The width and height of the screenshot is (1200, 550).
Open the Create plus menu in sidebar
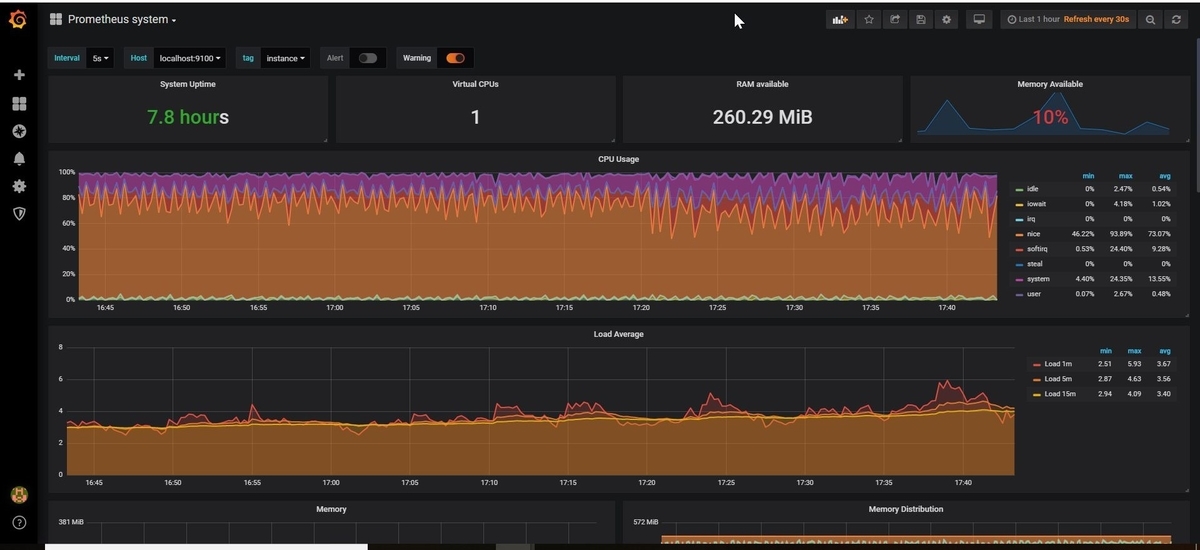19,75
